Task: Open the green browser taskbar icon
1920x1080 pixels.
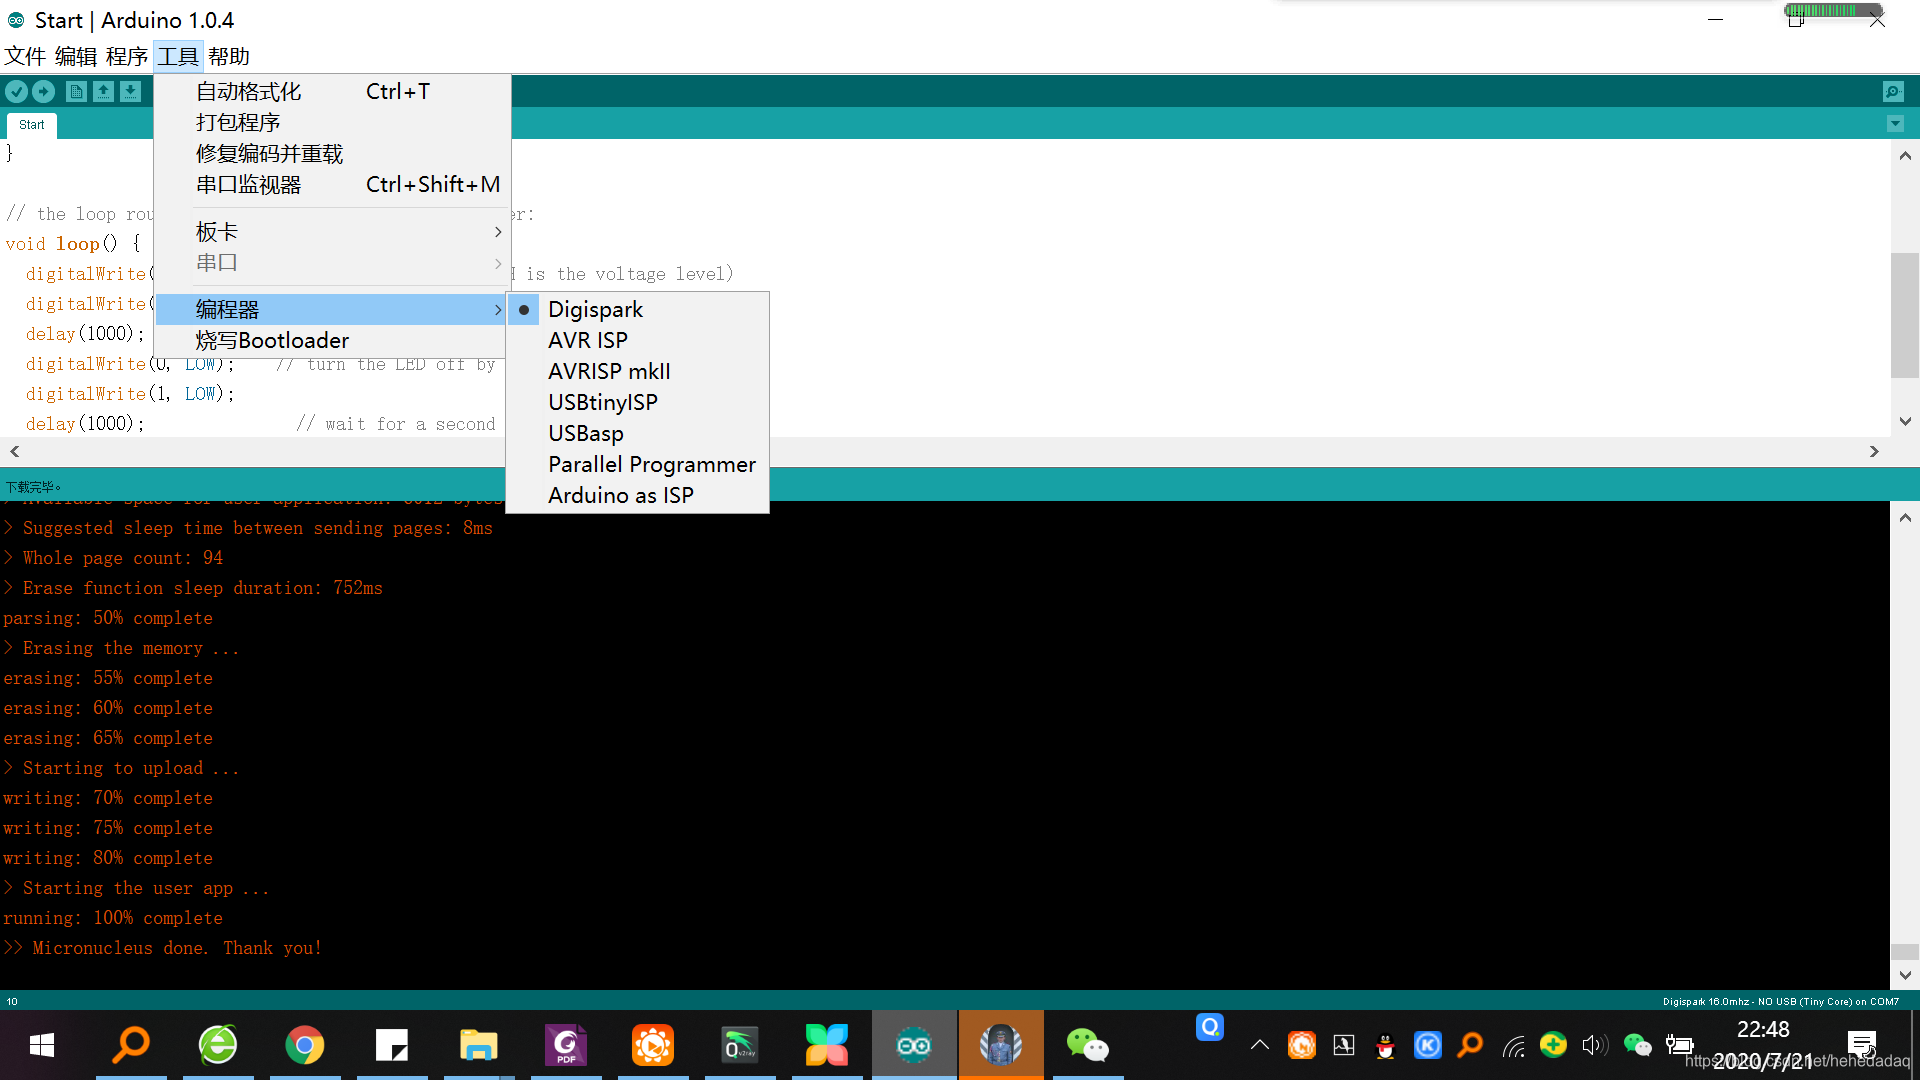Action: [x=217, y=1045]
